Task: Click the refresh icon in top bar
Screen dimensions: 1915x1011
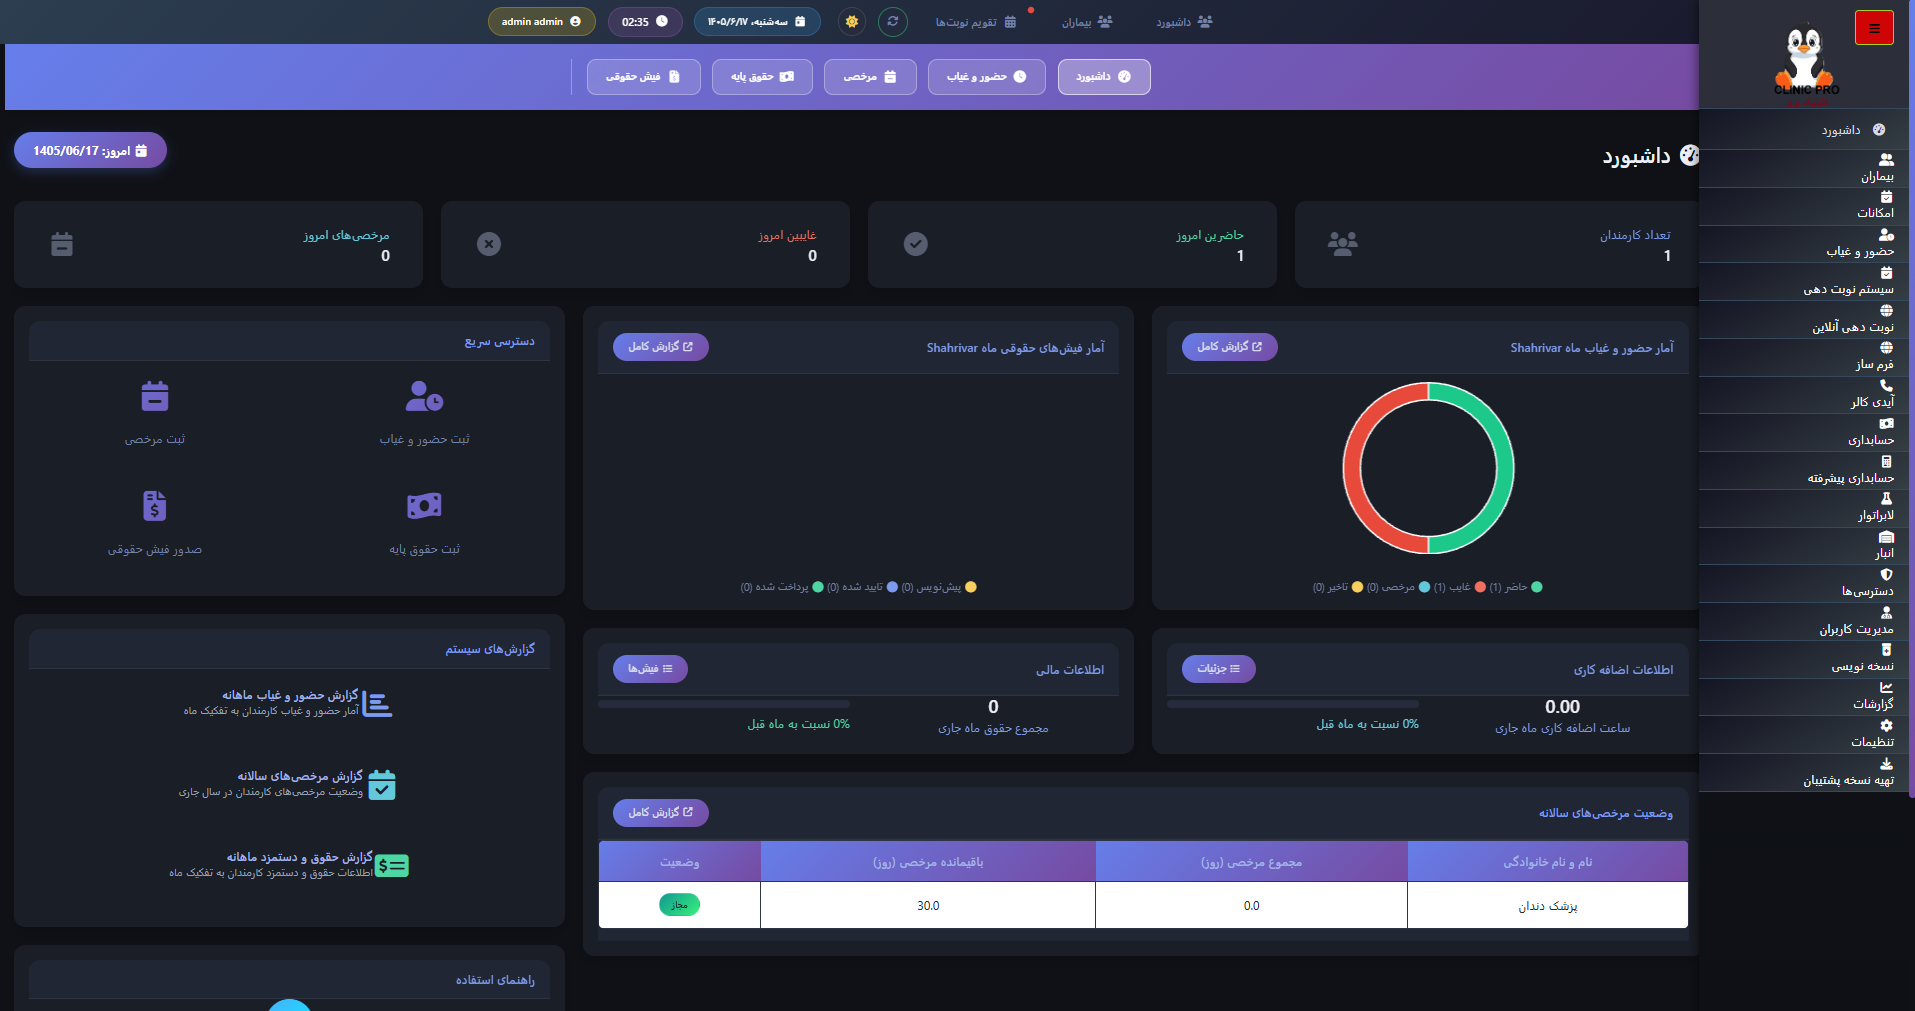Action: [x=893, y=21]
